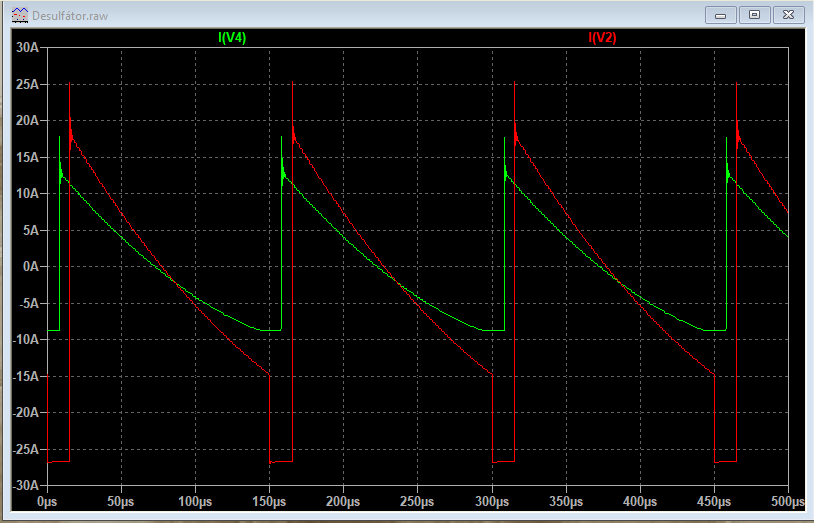The width and height of the screenshot is (814, 523).
Task: Click the Desulfátor.raw title text
Action: point(70,16)
